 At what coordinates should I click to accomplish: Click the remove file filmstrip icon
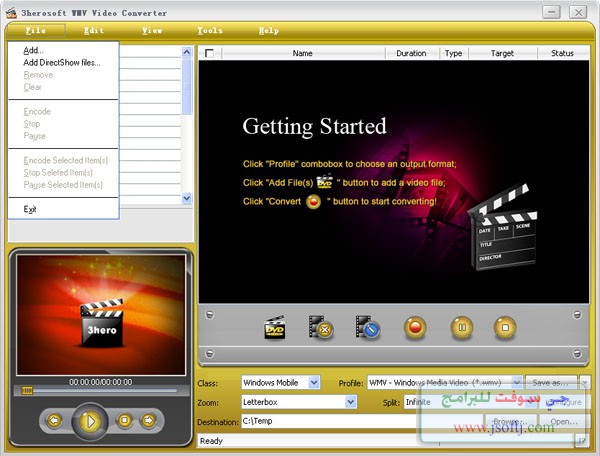pyautogui.click(x=321, y=327)
